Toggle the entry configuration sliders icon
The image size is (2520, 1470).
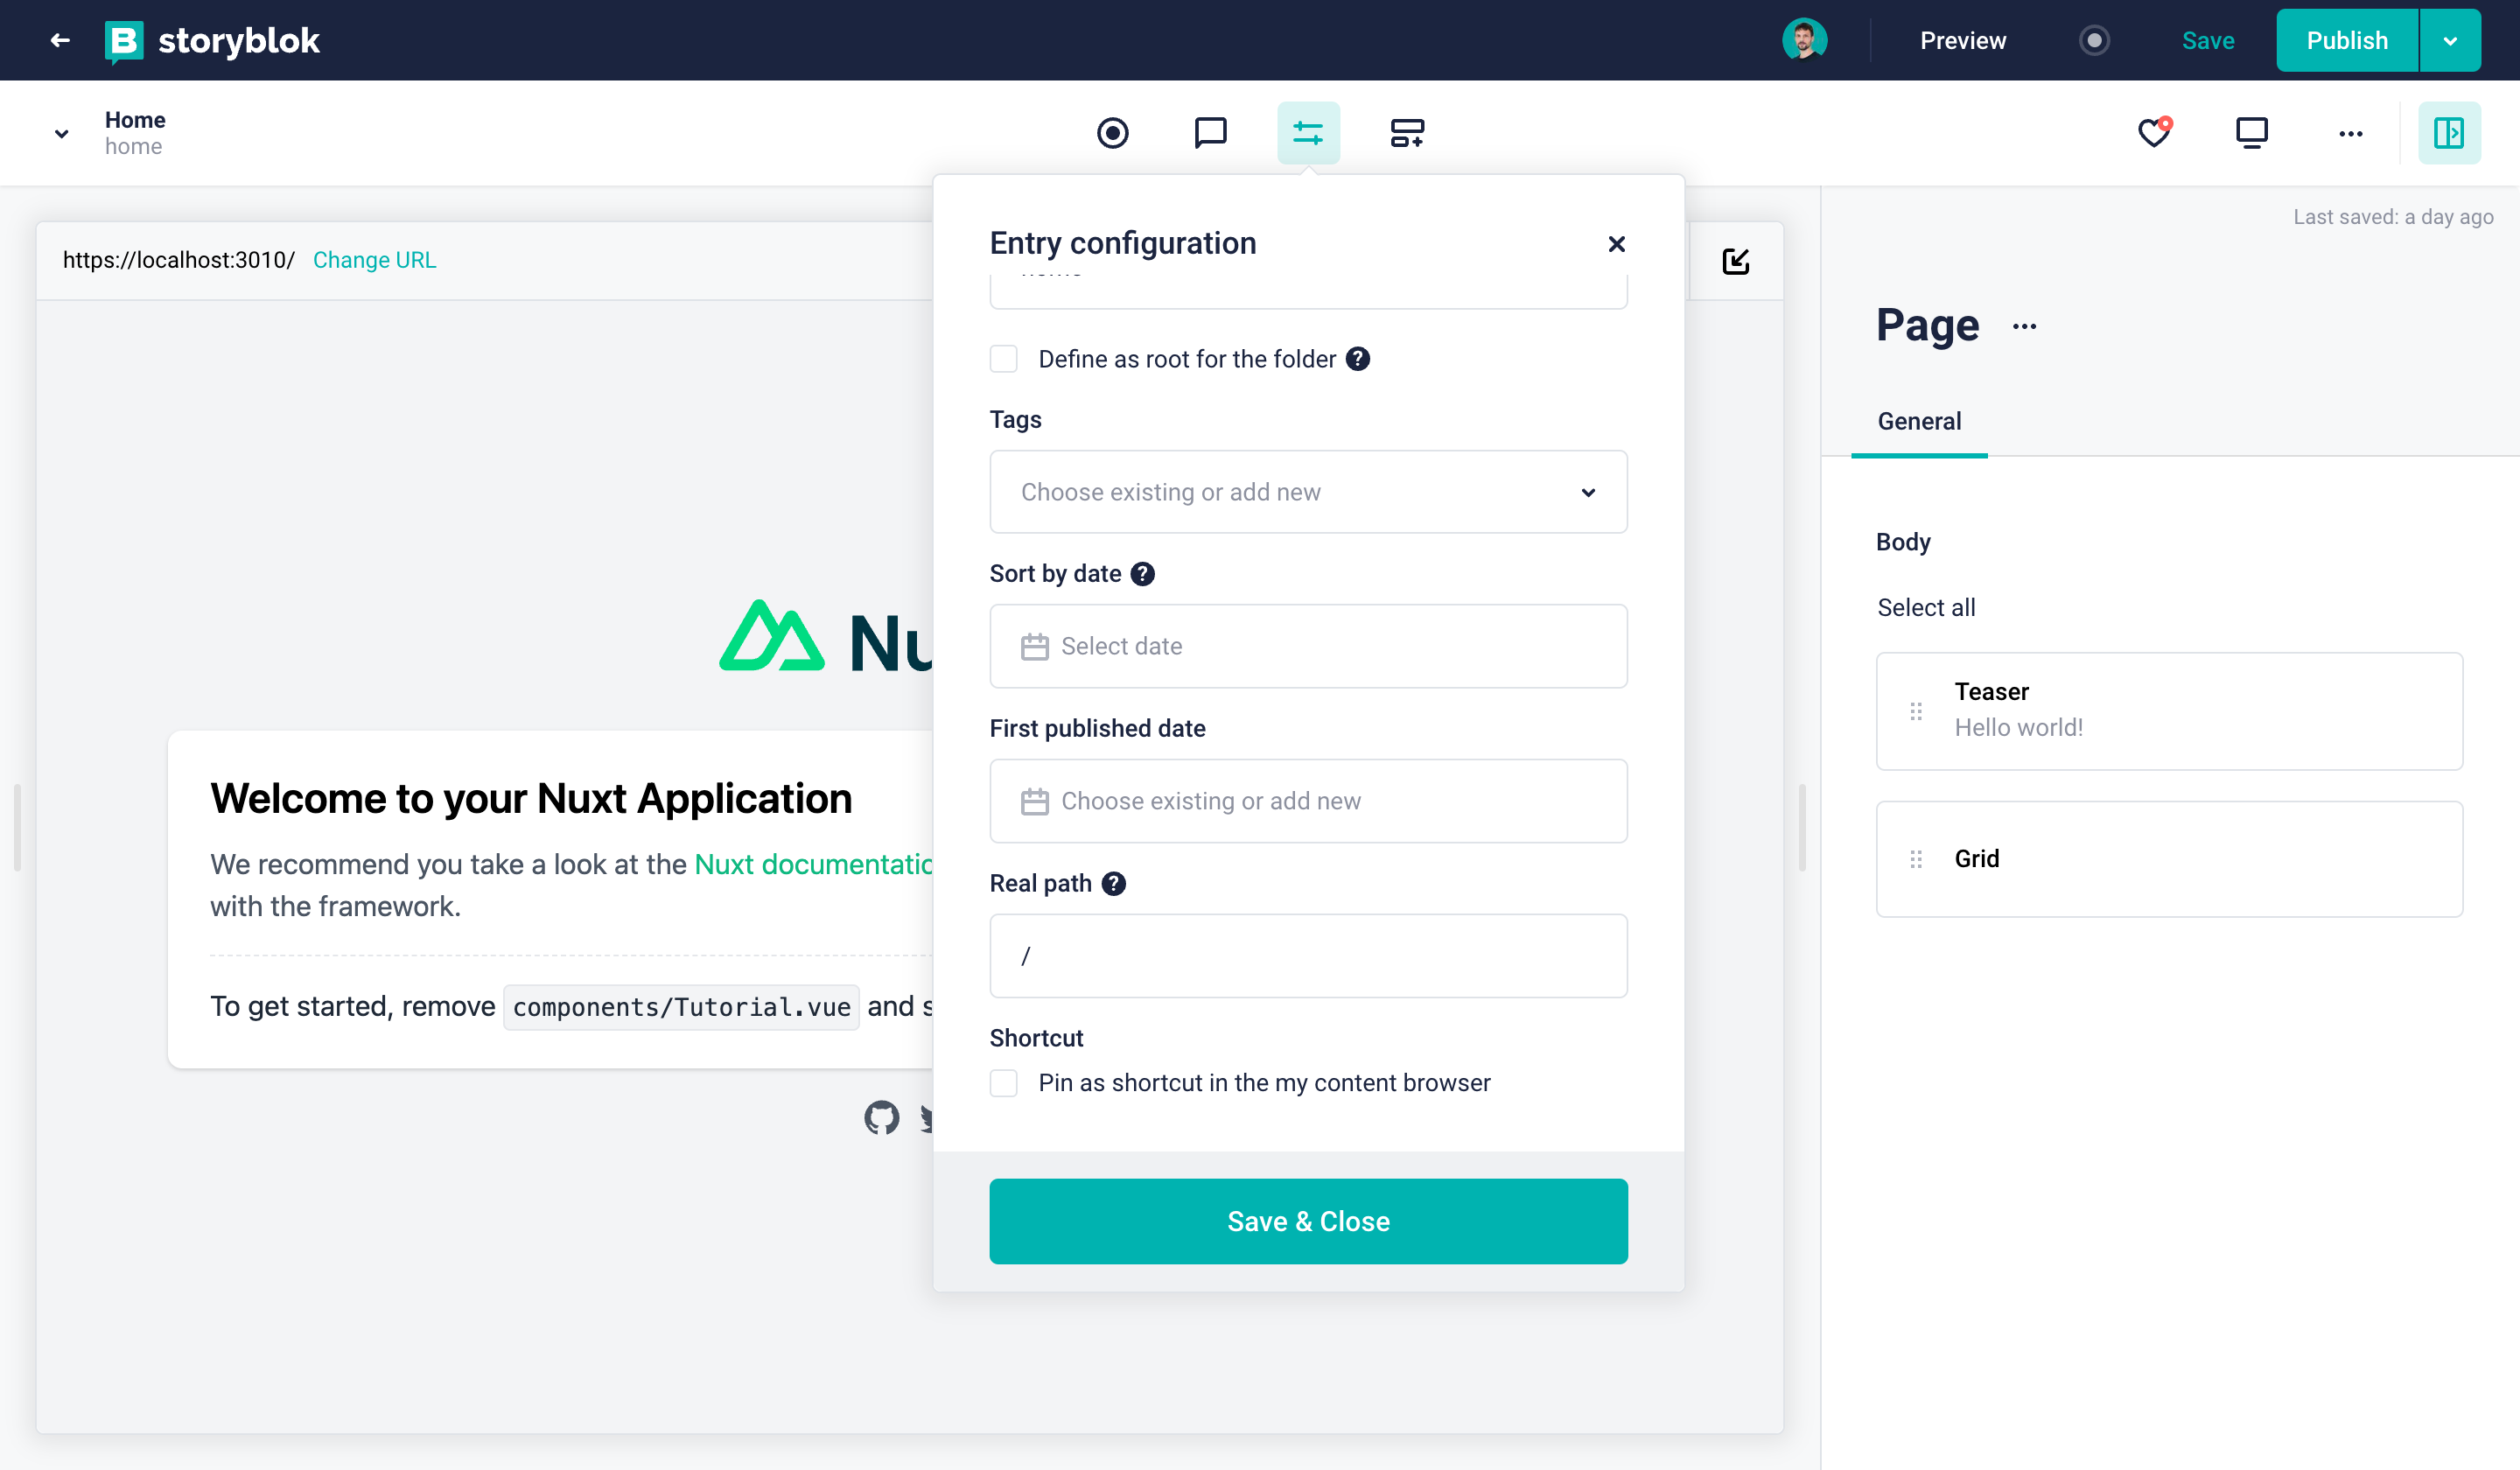[1308, 133]
